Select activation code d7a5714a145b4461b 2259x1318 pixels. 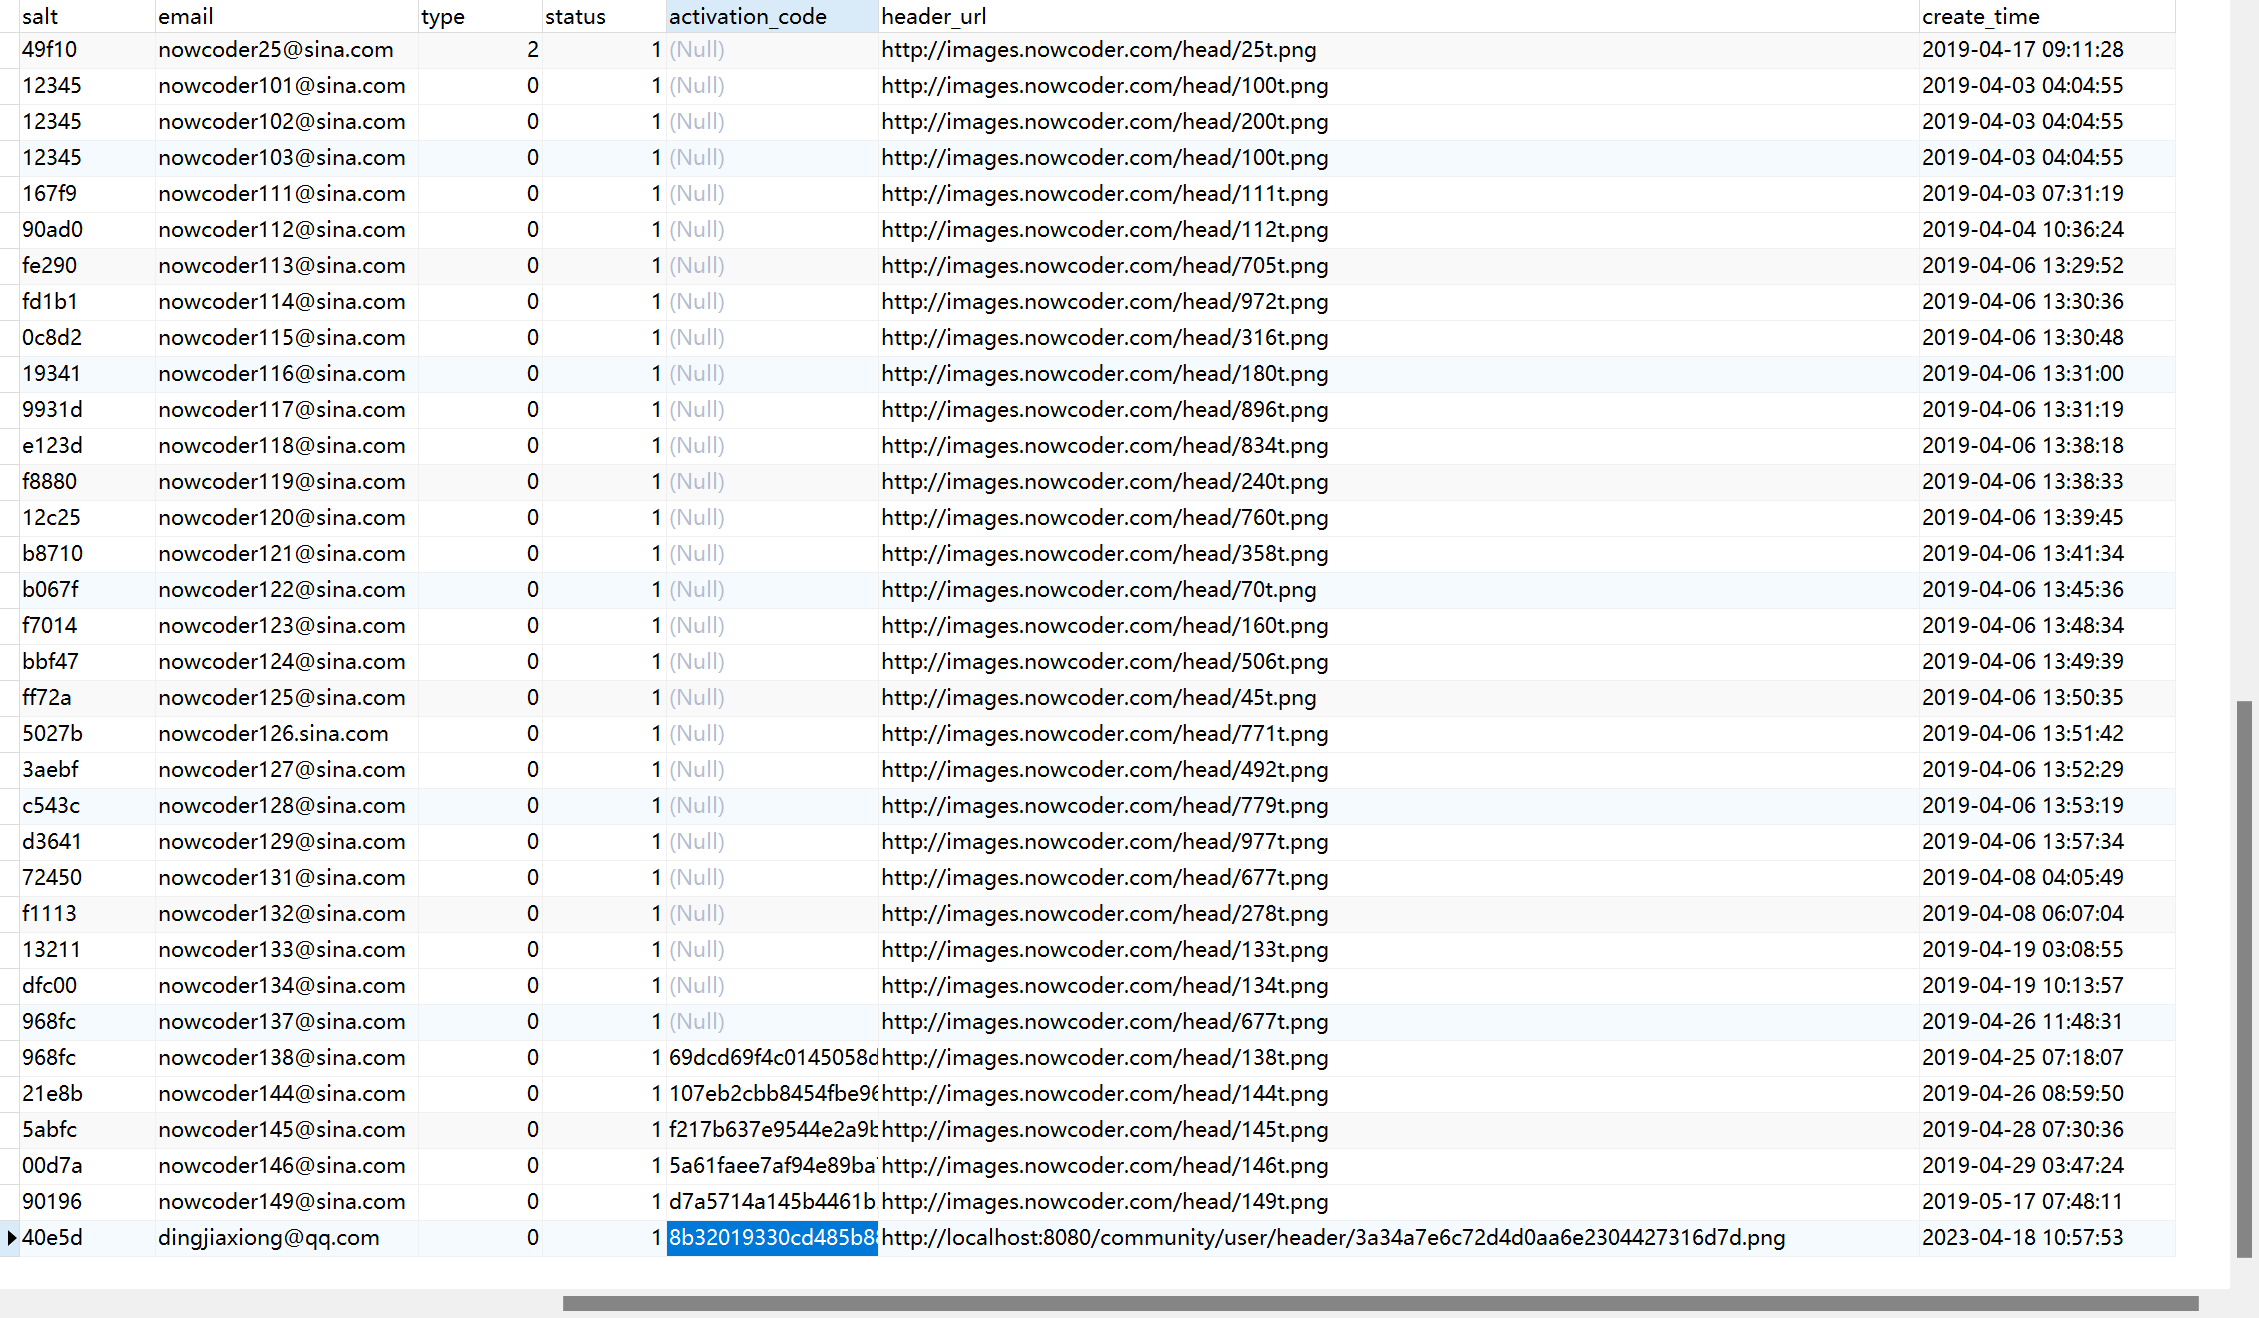tap(771, 1202)
